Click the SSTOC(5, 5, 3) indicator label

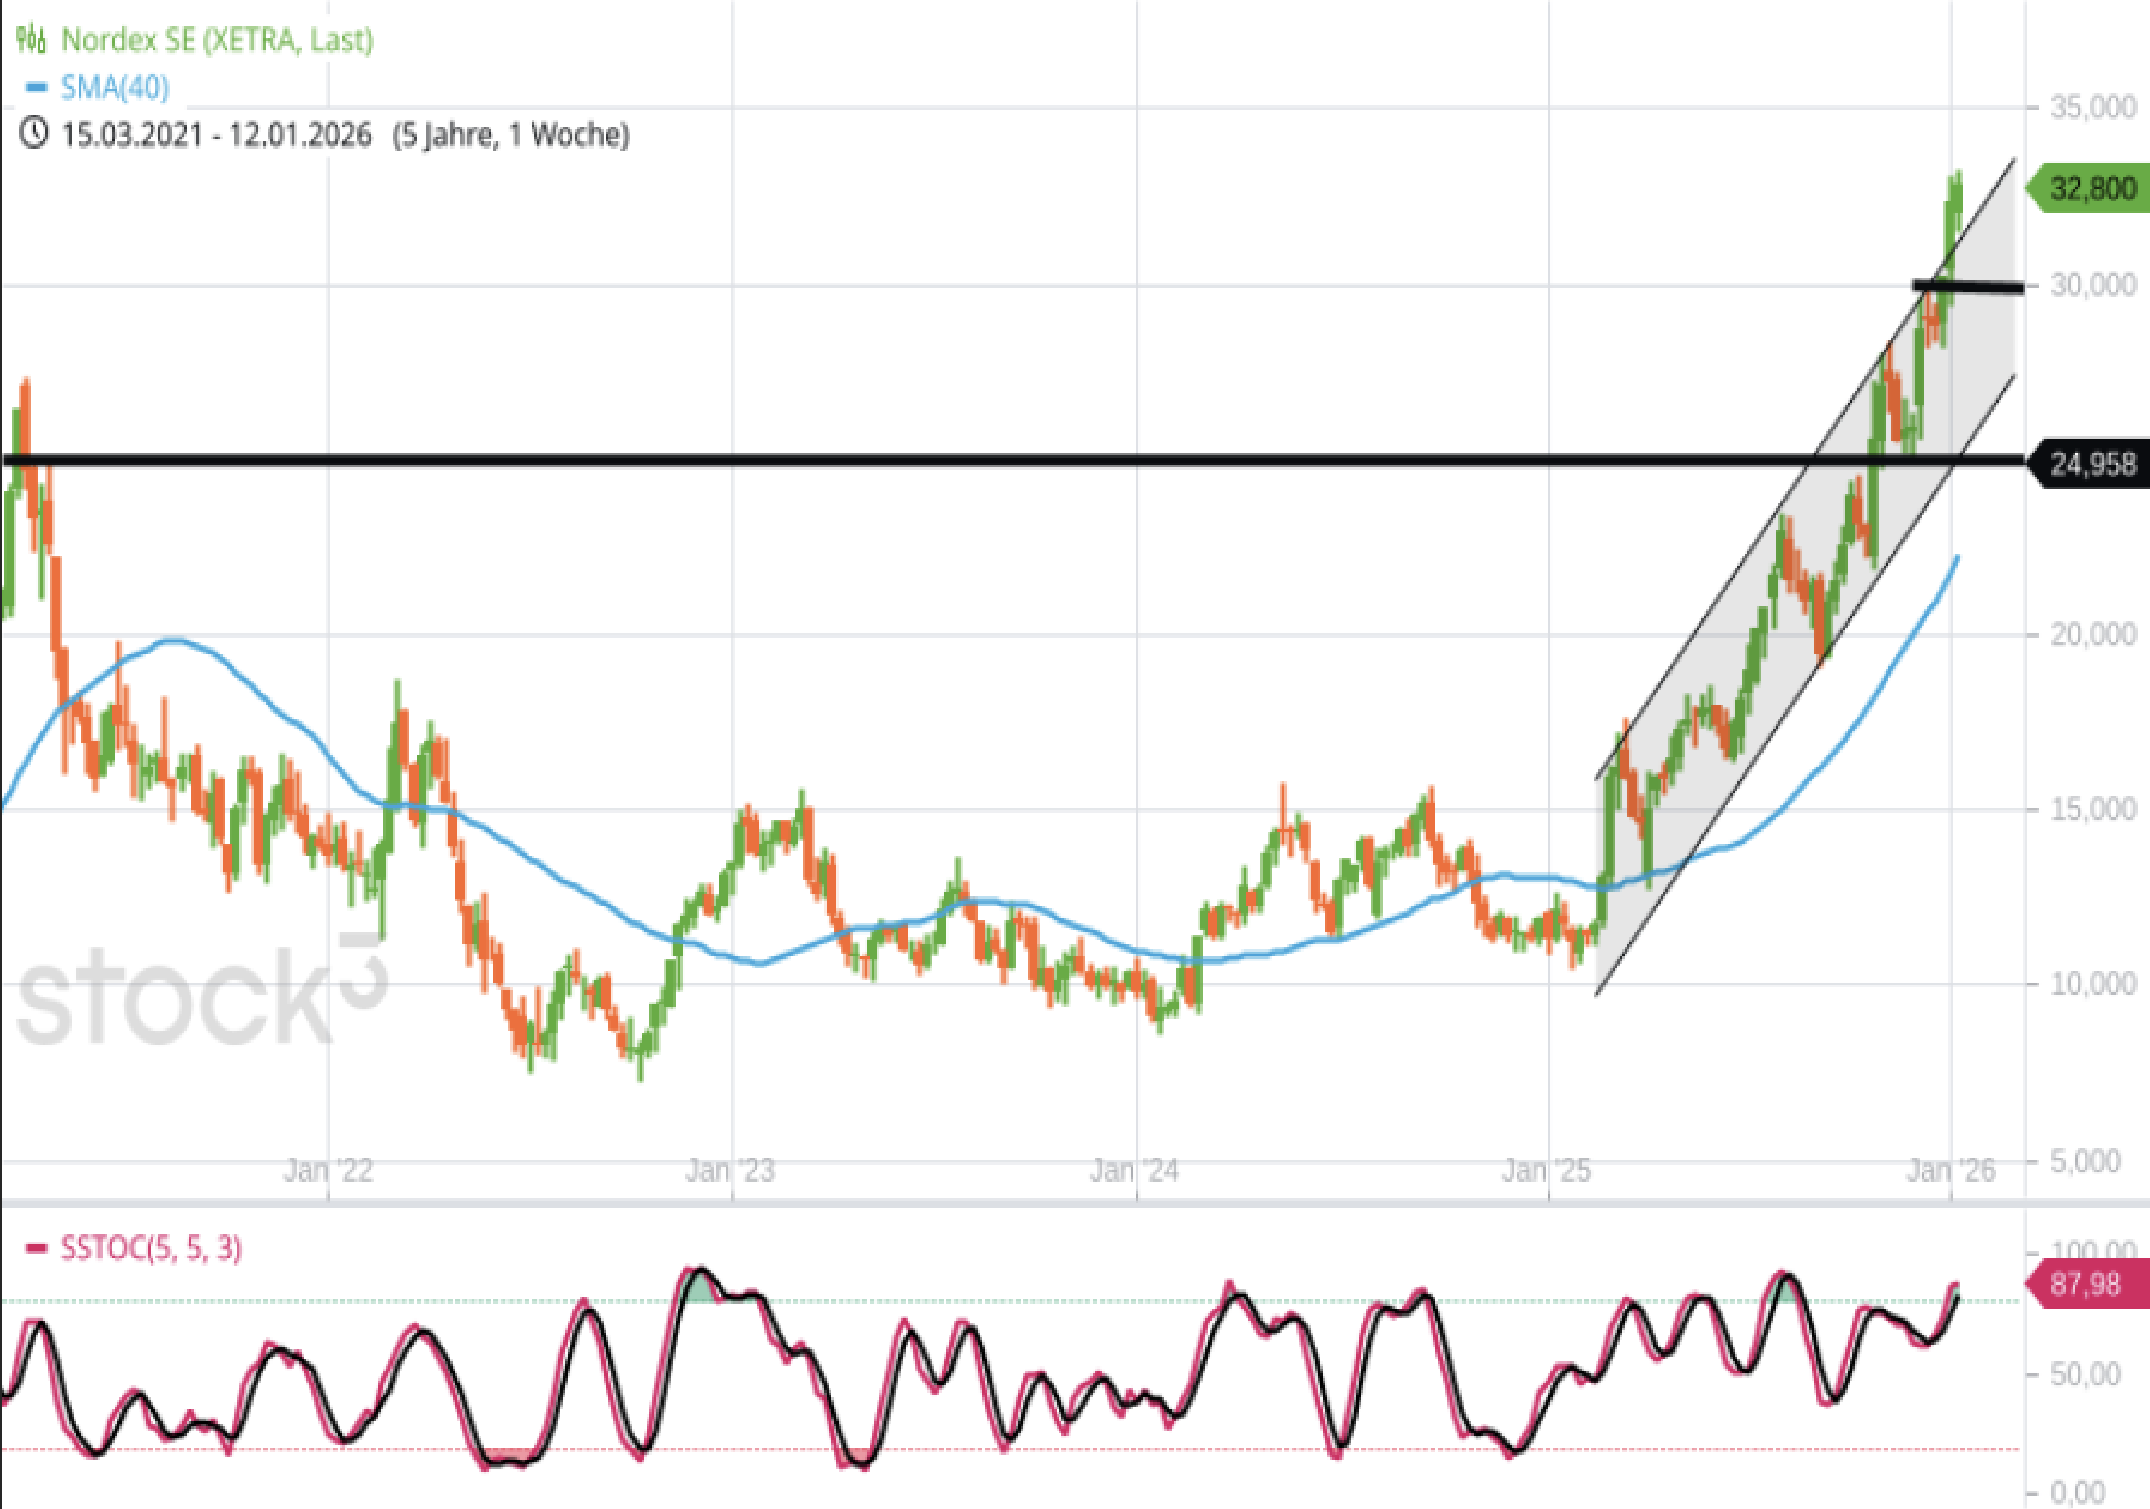tap(151, 1248)
